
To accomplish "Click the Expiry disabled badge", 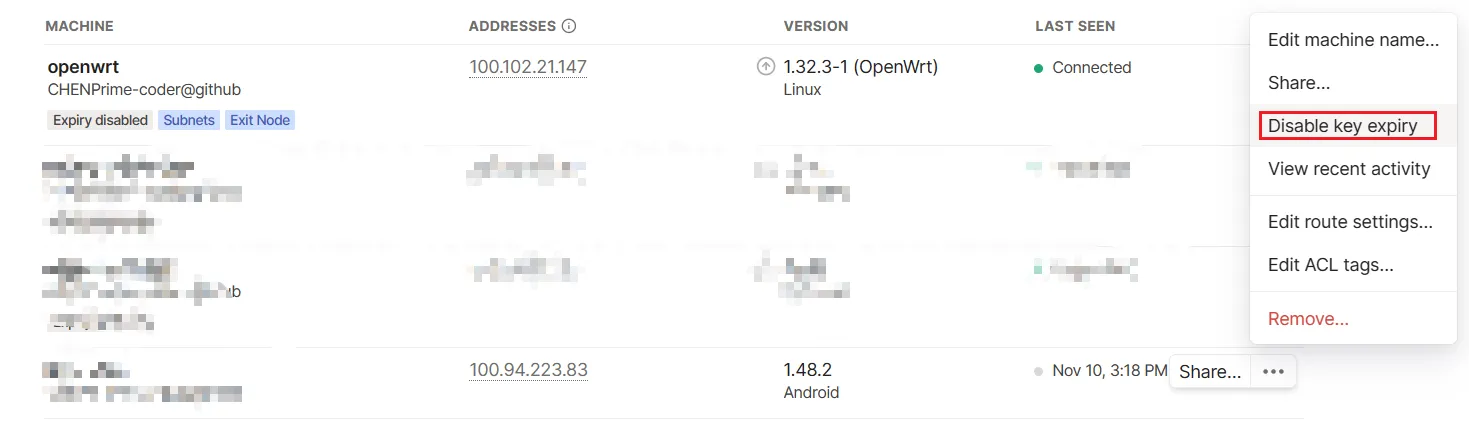I will tap(100, 120).
